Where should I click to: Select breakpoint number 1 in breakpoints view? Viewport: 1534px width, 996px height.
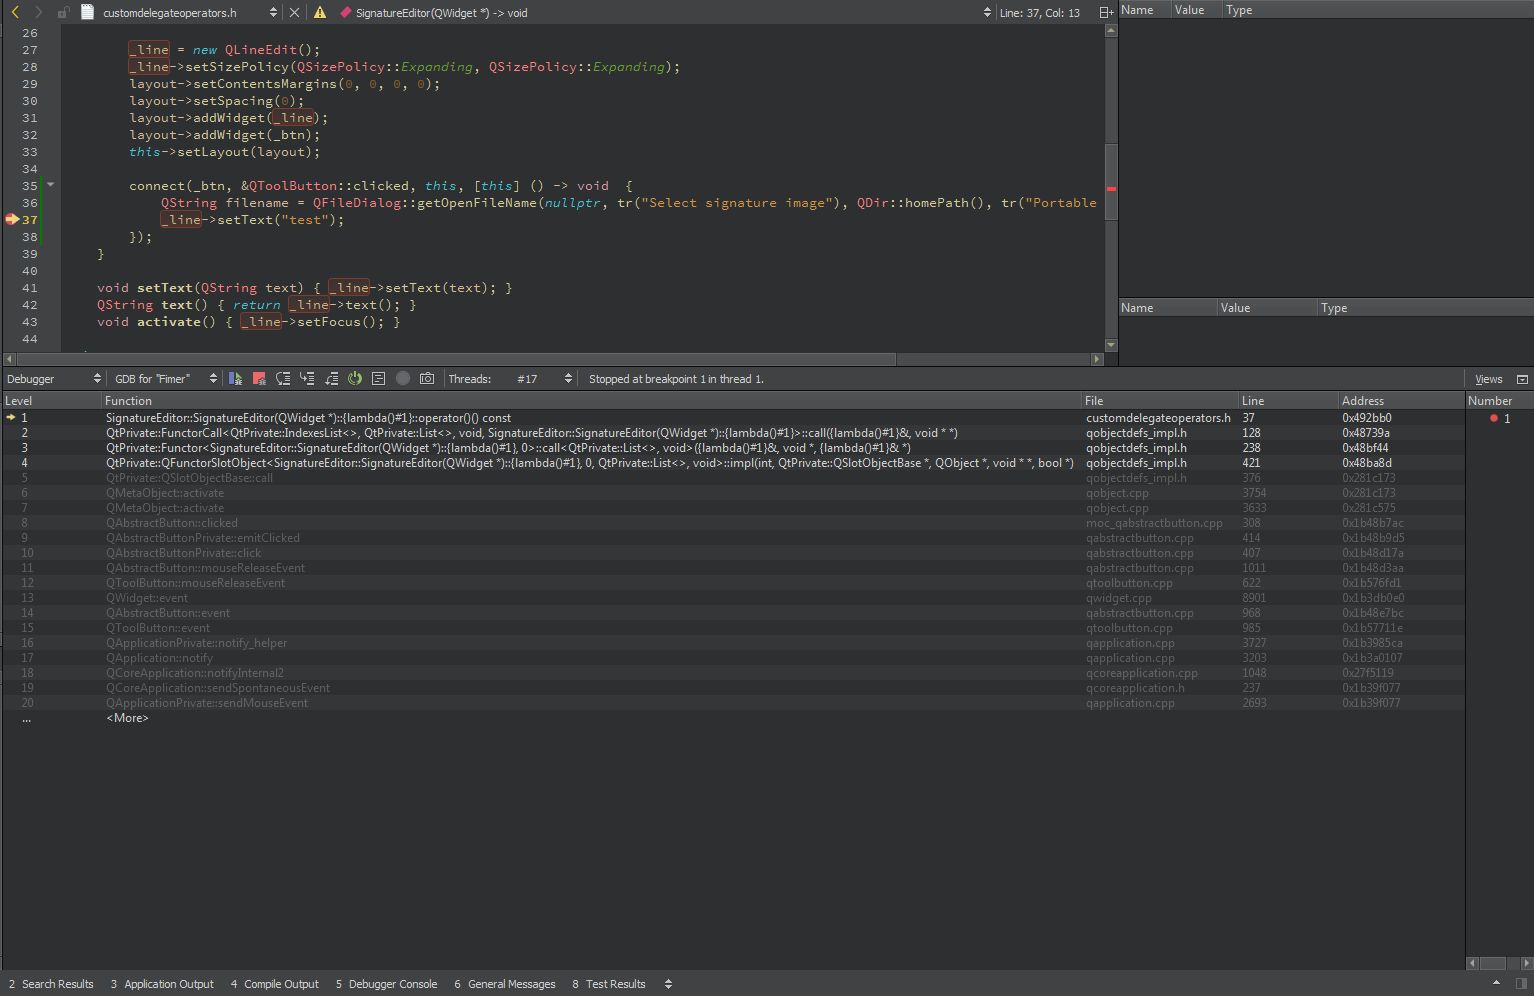(1500, 418)
